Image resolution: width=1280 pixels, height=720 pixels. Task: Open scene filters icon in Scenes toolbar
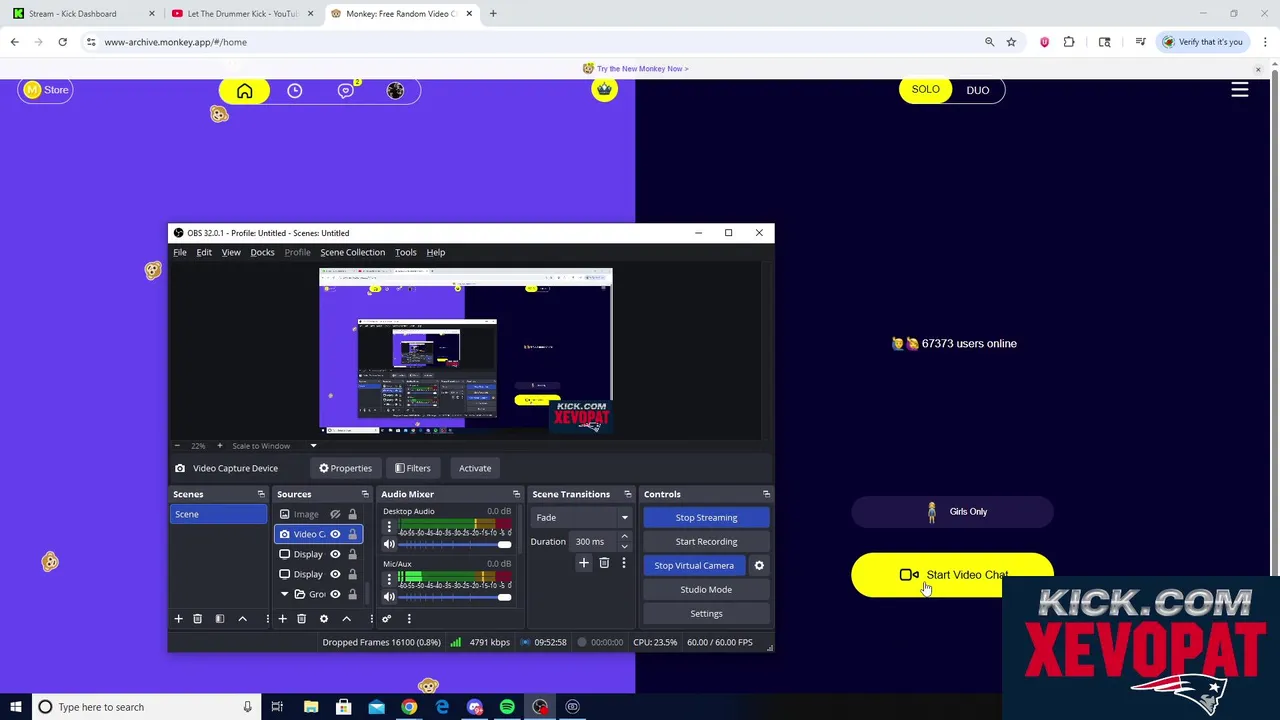pyautogui.click(x=220, y=619)
